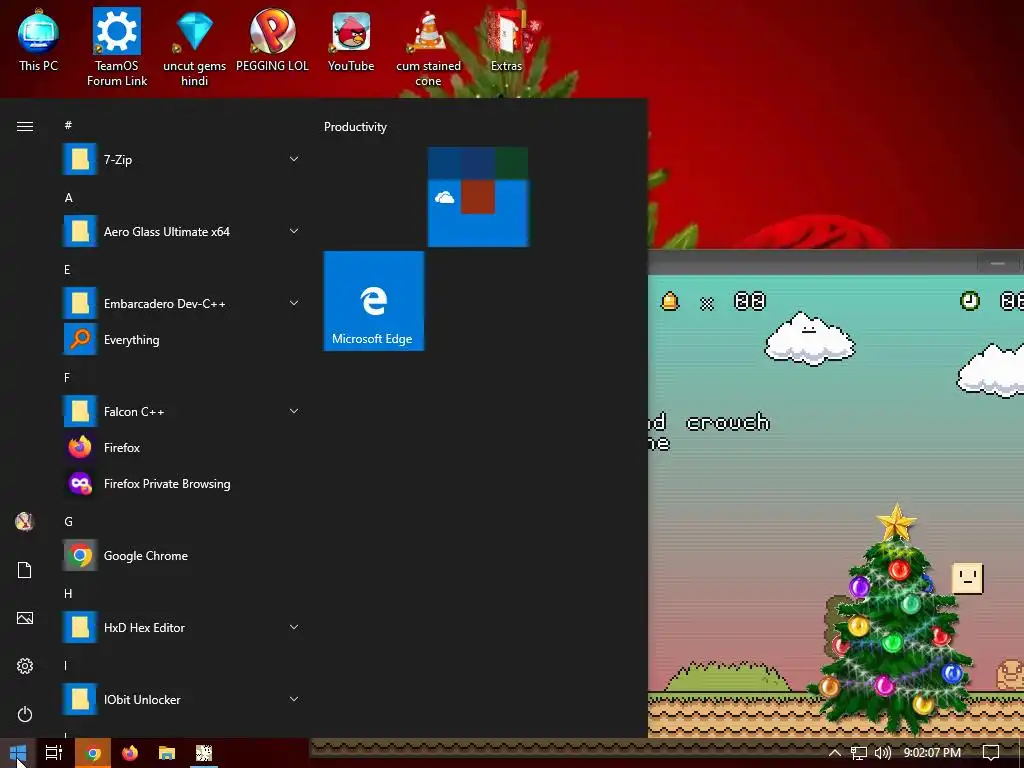
Task: Click the Productivity group heading
Action: pos(355,127)
